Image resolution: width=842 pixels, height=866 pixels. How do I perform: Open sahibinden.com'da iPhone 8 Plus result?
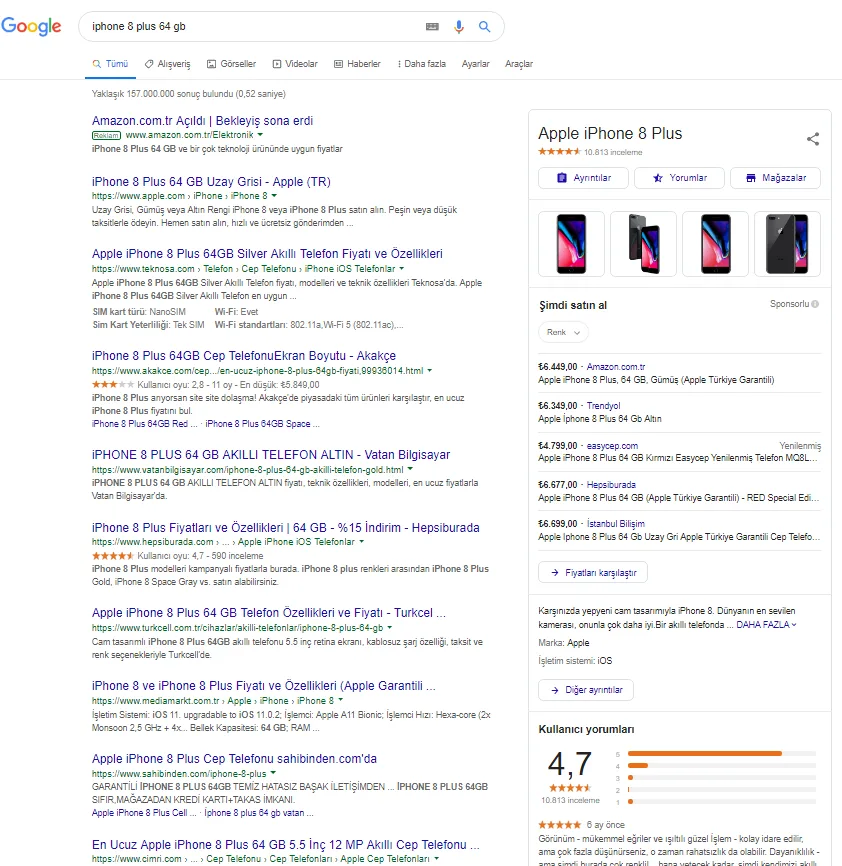(234, 758)
